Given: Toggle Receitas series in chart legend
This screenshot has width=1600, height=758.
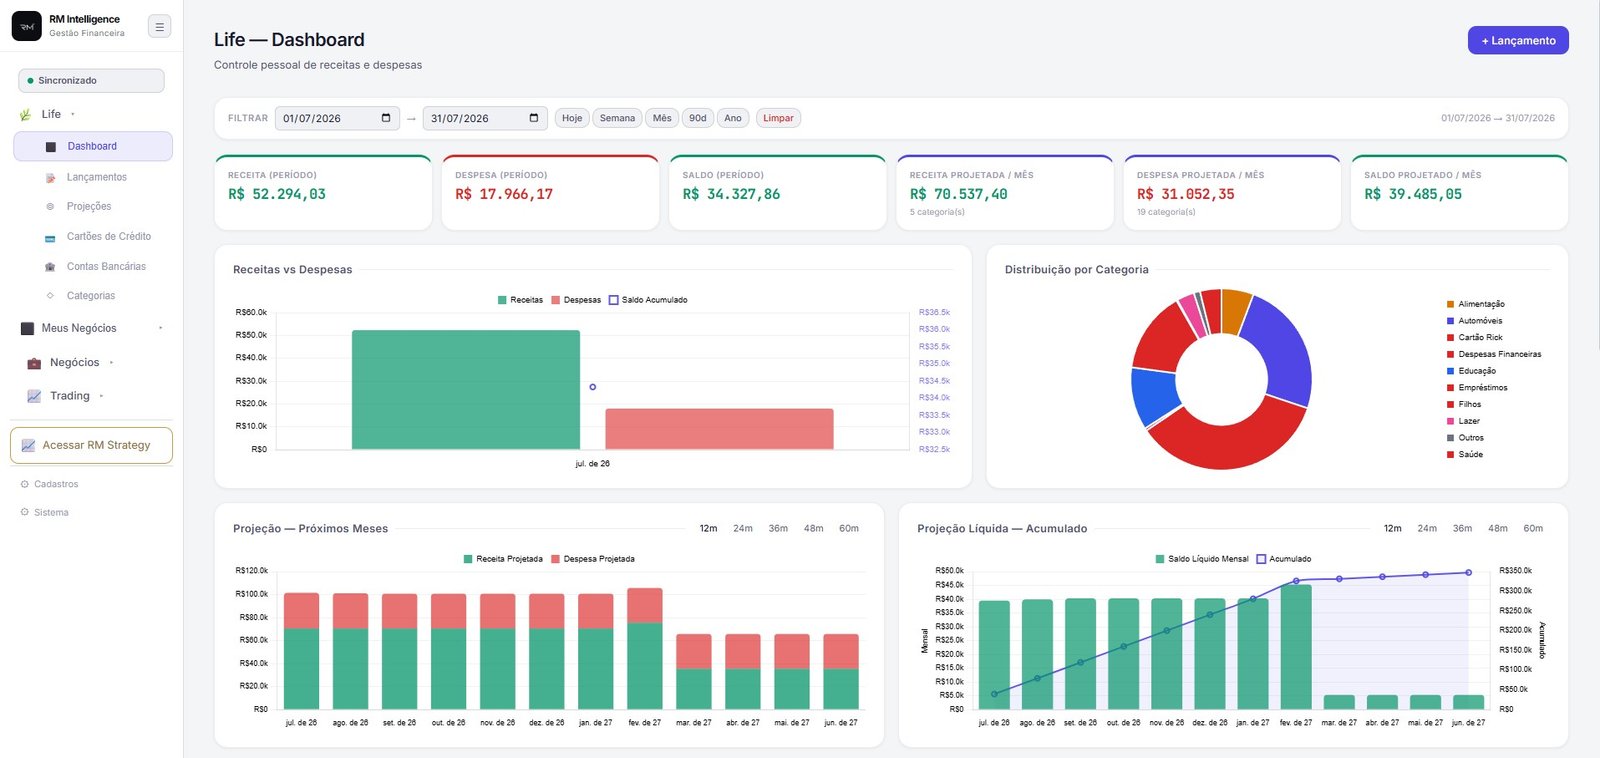Looking at the screenshot, I should [520, 300].
